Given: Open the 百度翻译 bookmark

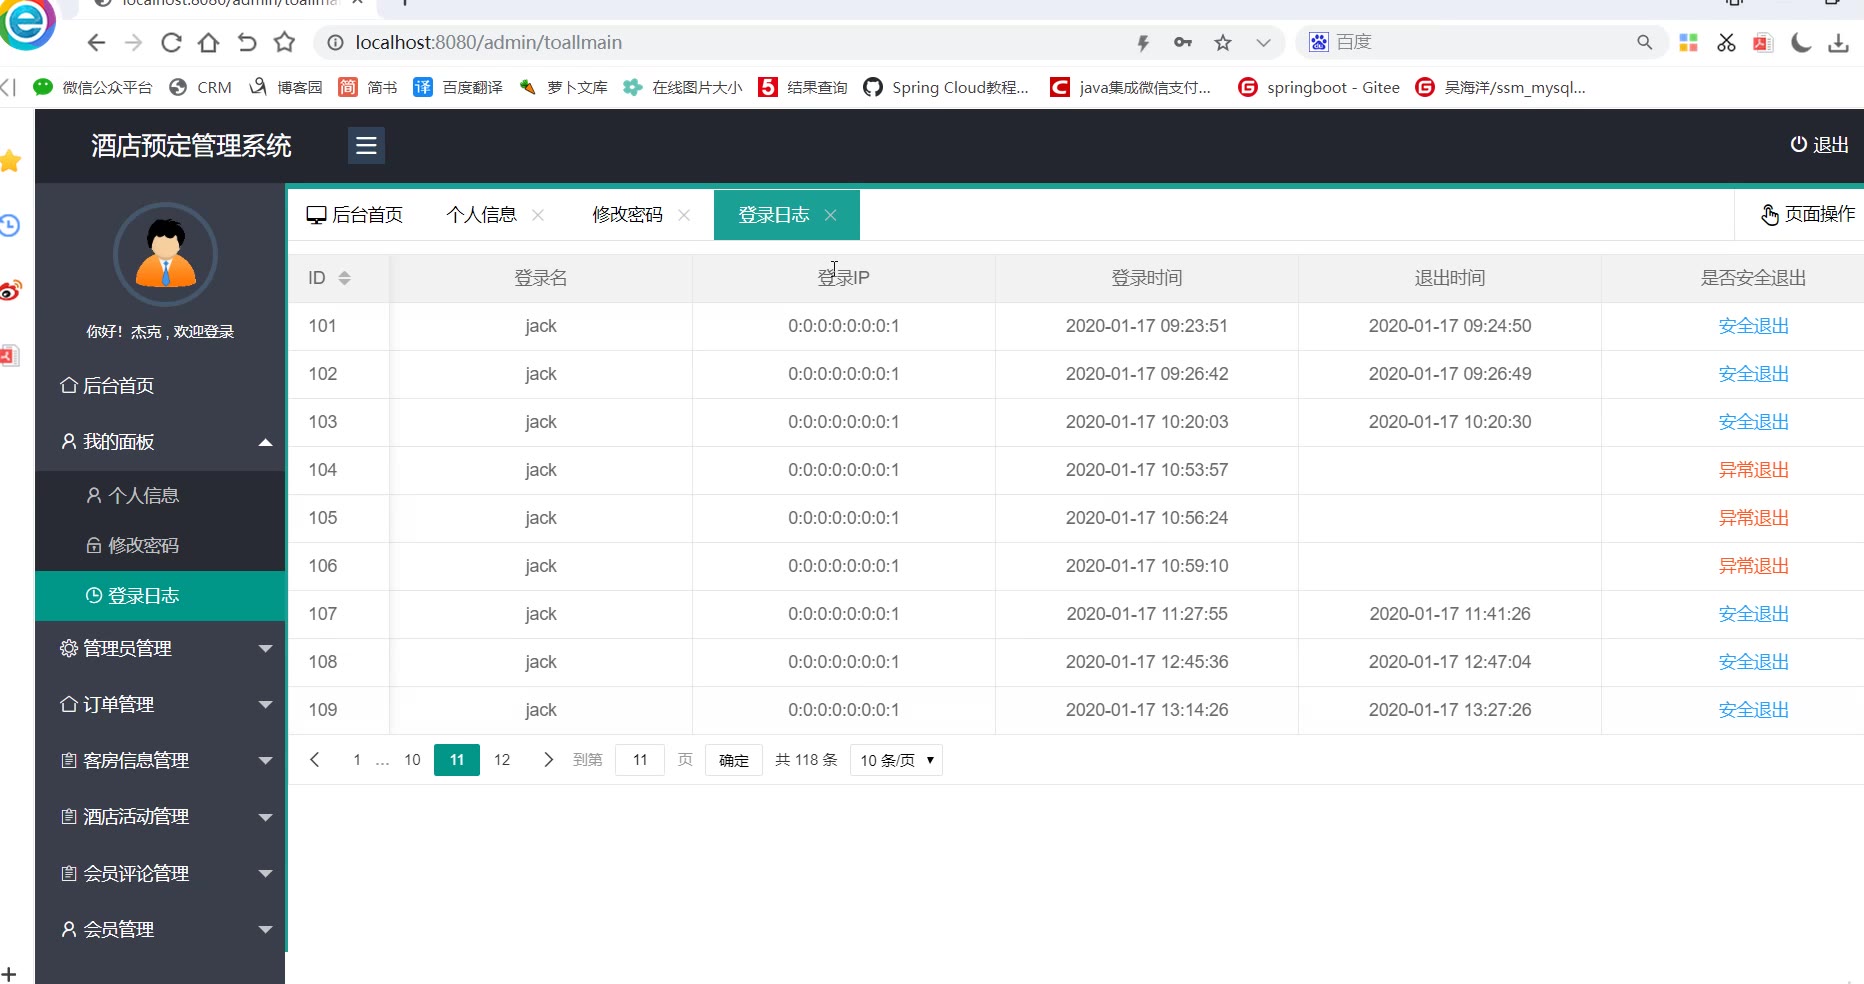Looking at the screenshot, I should 458,87.
